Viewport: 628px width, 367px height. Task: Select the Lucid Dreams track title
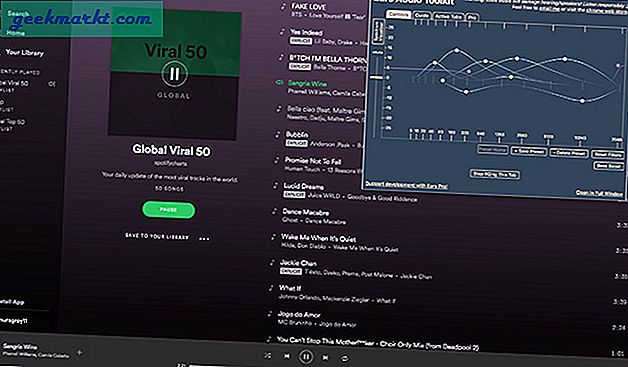click(304, 186)
